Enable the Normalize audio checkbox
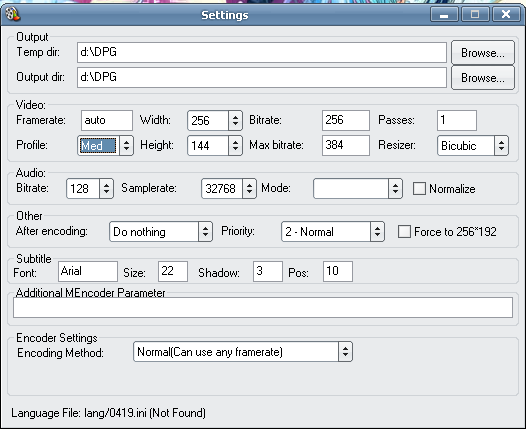The width and height of the screenshot is (526, 429). pos(419,189)
